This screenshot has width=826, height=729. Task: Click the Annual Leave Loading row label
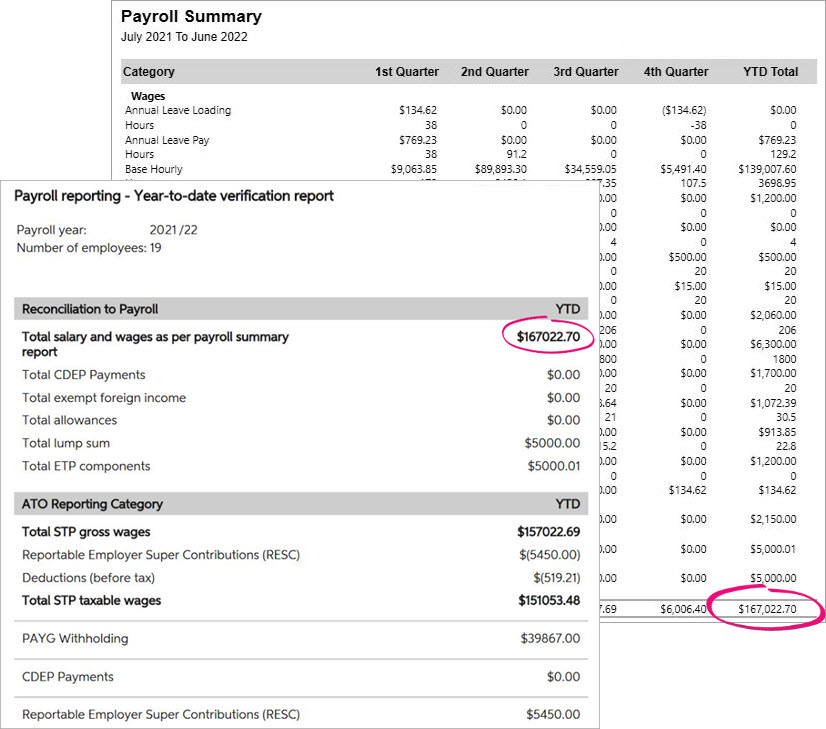[x=178, y=111]
